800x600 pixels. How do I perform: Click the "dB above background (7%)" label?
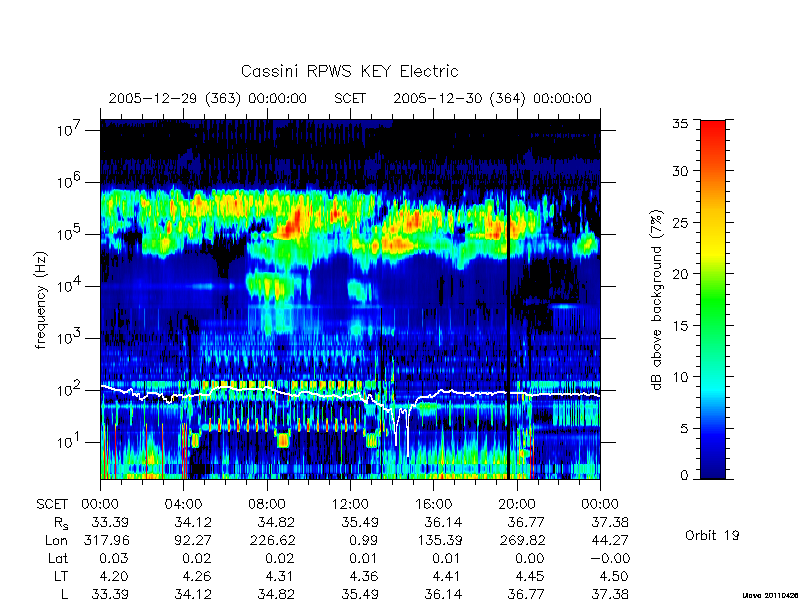[x=657, y=300]
